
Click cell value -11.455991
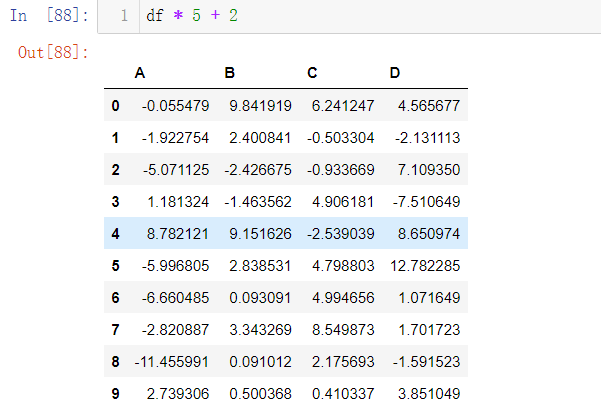[172, 362]
